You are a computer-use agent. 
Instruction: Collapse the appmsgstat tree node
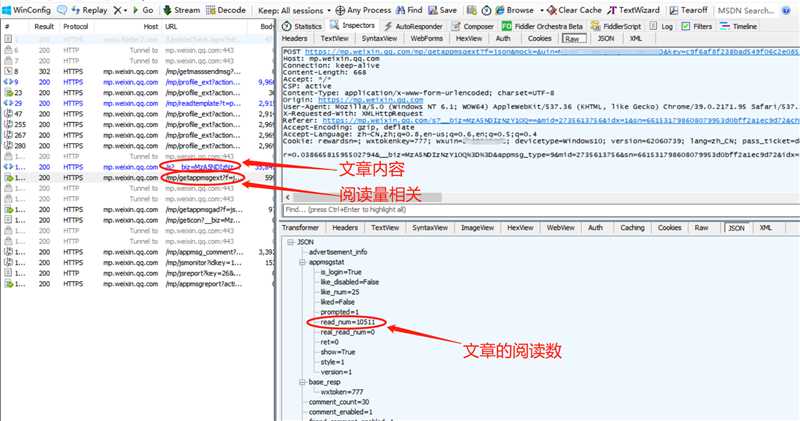(302, 262)
